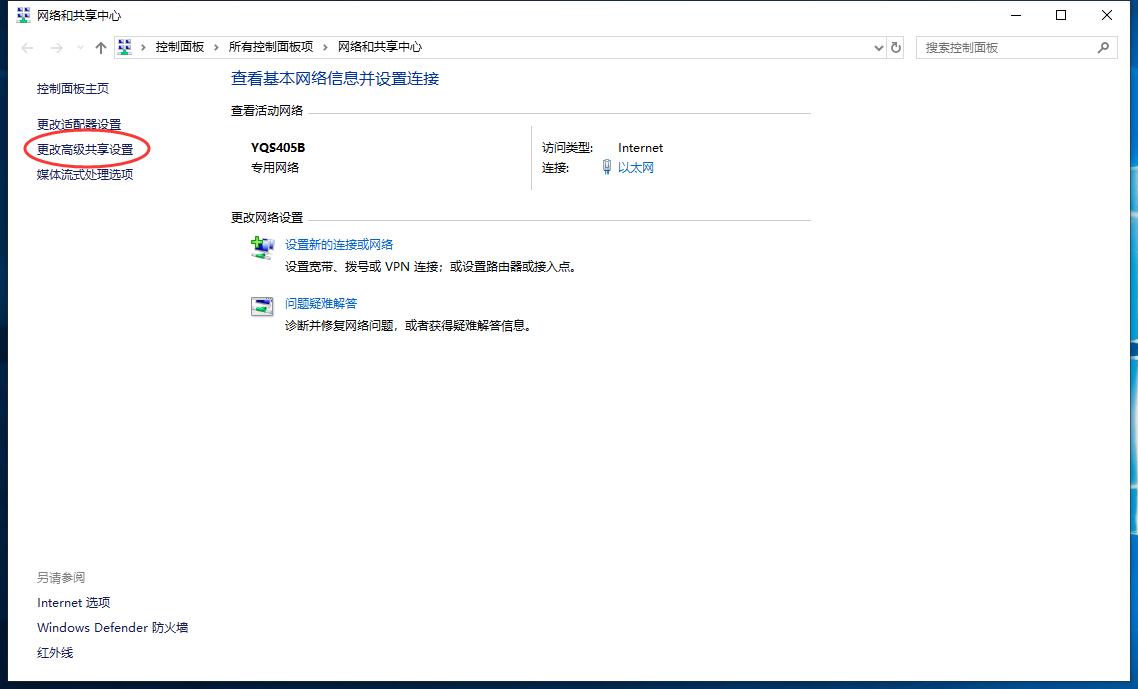Open the 以太网 connection link
The height and width of the screenshot is (689, 1138).
[x=636, y=168]
